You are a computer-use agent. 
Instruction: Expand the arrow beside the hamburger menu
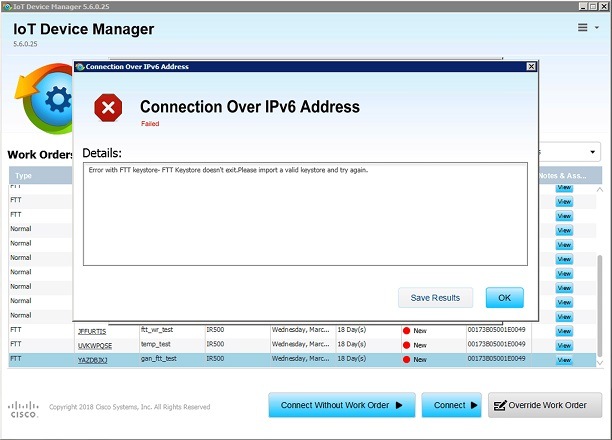tap(596, 28)
